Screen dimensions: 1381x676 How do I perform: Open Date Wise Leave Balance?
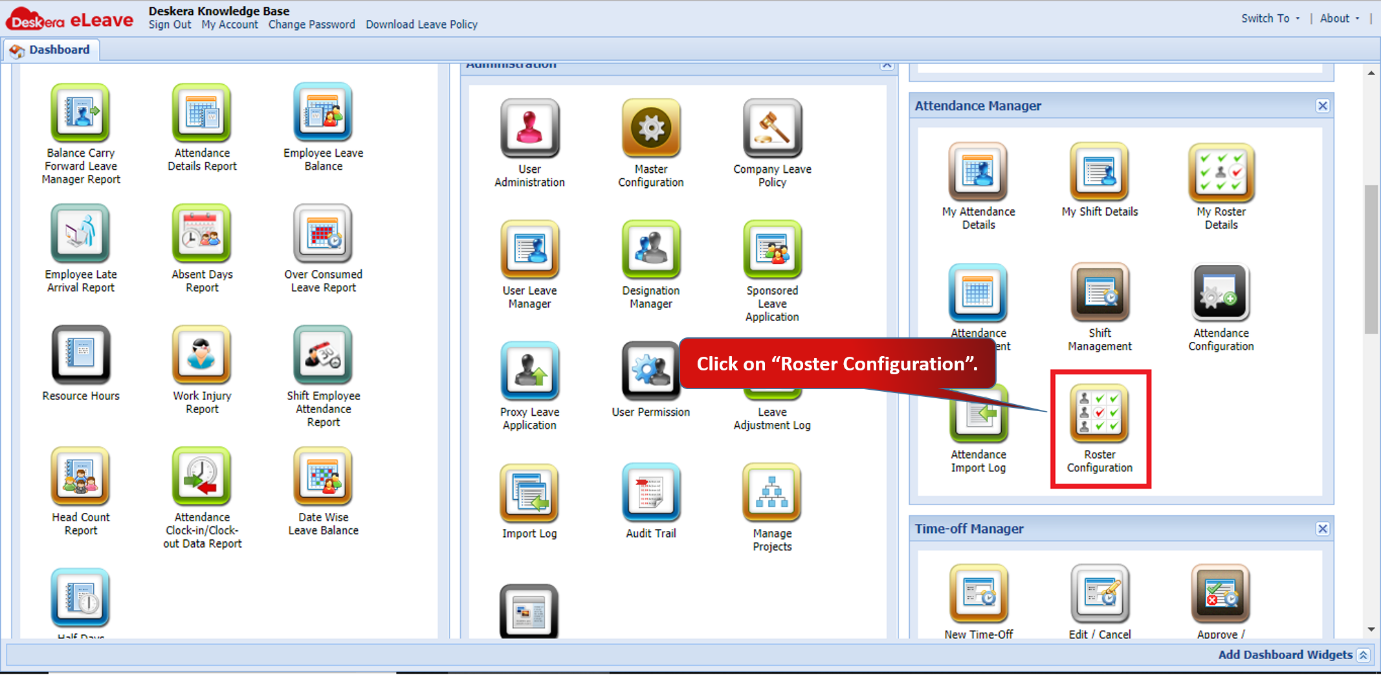(x=323, y=477)
